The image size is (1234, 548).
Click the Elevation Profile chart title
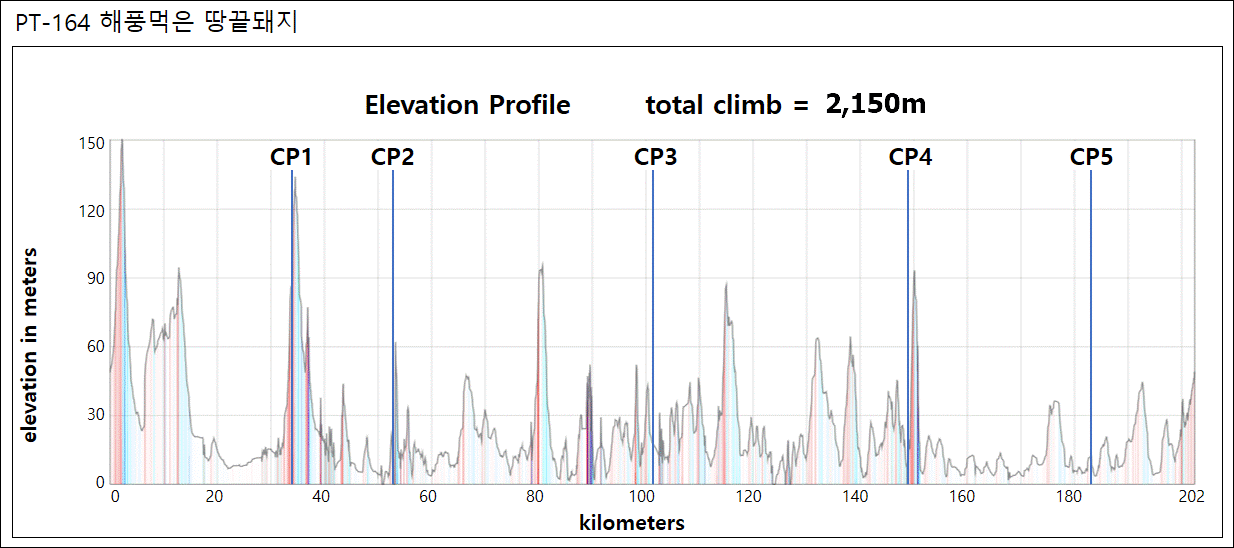[468, 105]
